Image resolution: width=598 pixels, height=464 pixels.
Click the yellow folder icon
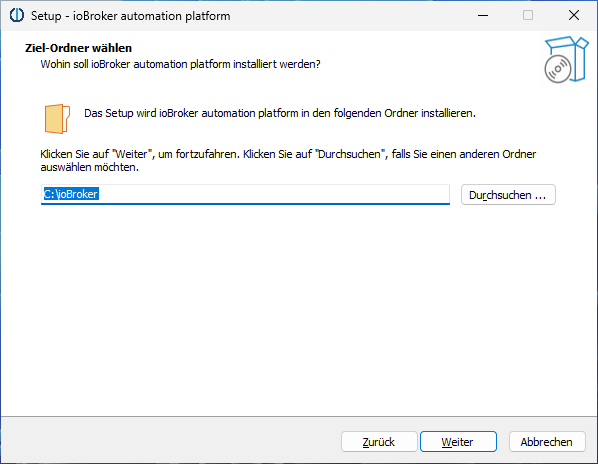[57, 119]
